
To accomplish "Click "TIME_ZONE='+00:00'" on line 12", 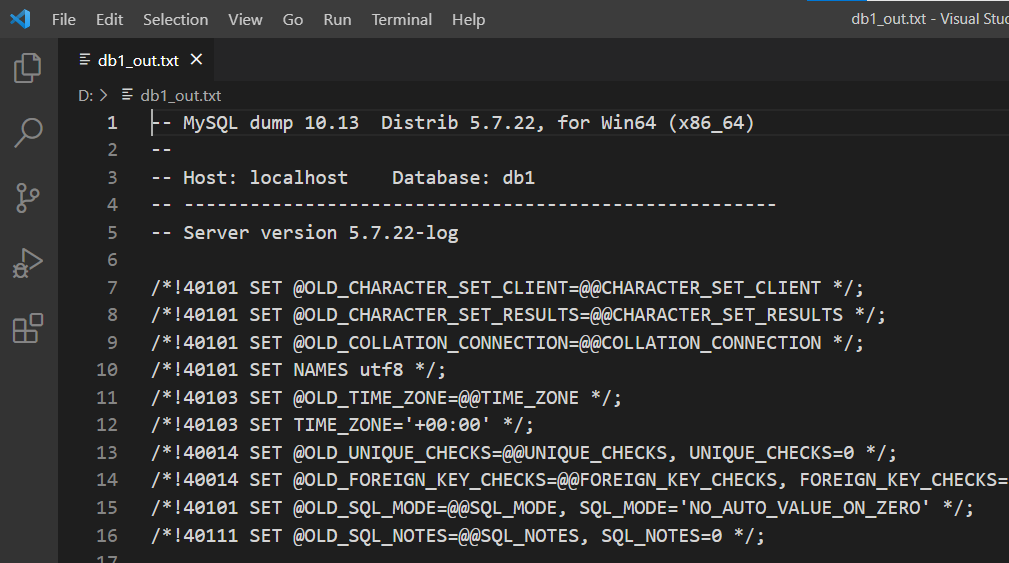I will 392,425.
